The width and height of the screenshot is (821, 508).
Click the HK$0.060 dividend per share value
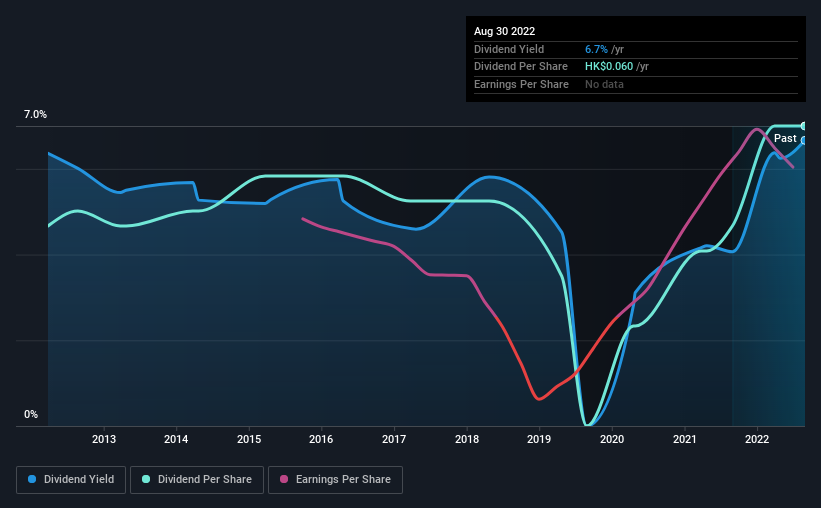coord(609,67)
